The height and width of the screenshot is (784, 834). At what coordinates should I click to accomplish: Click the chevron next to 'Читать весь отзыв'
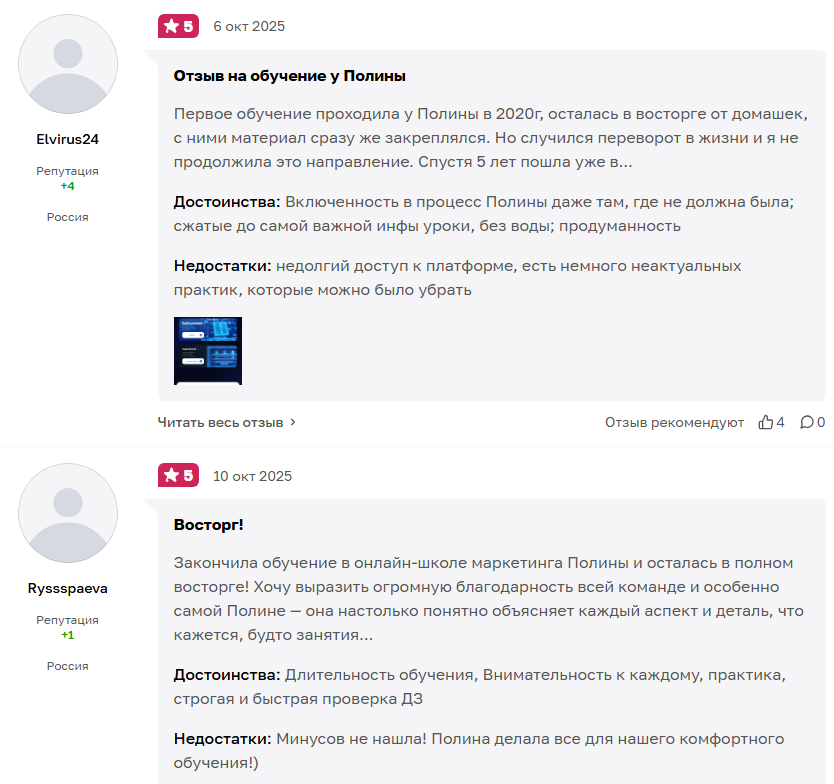point(291,422)
